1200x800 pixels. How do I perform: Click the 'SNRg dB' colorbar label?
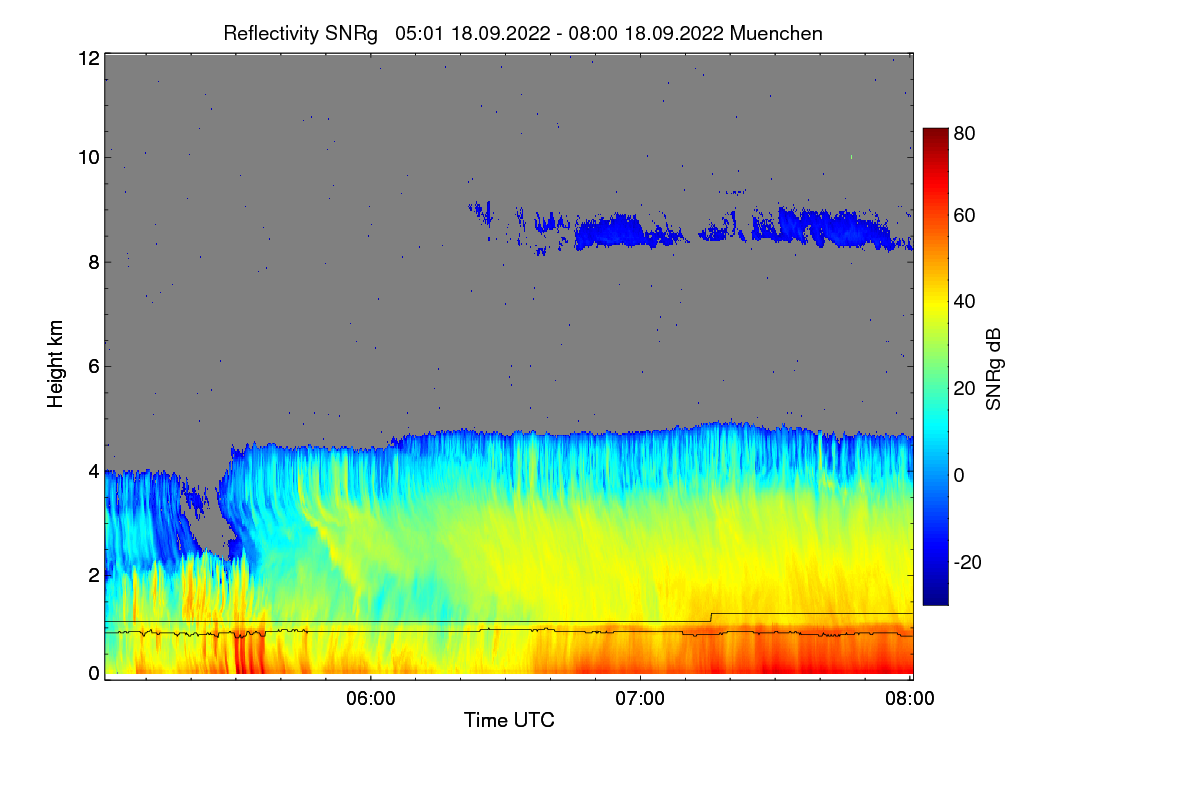coord(993,370)
